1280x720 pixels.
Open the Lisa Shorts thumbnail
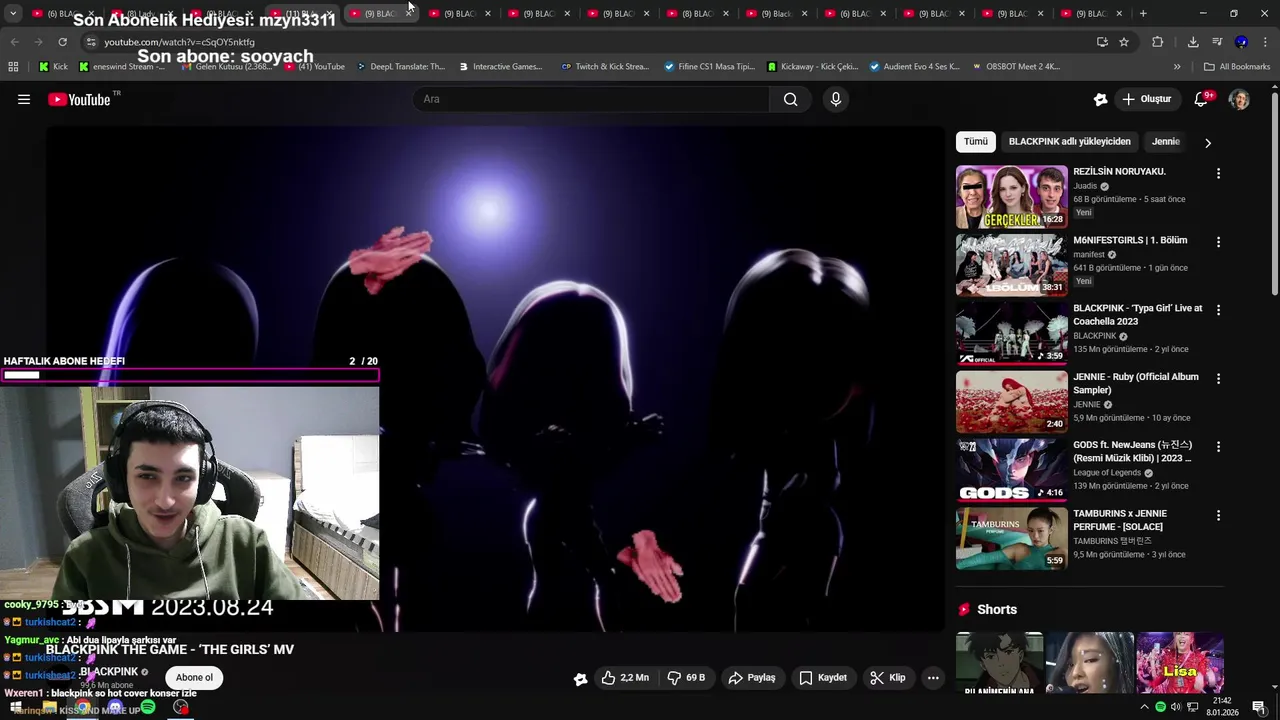click(x=1180, y=663)
